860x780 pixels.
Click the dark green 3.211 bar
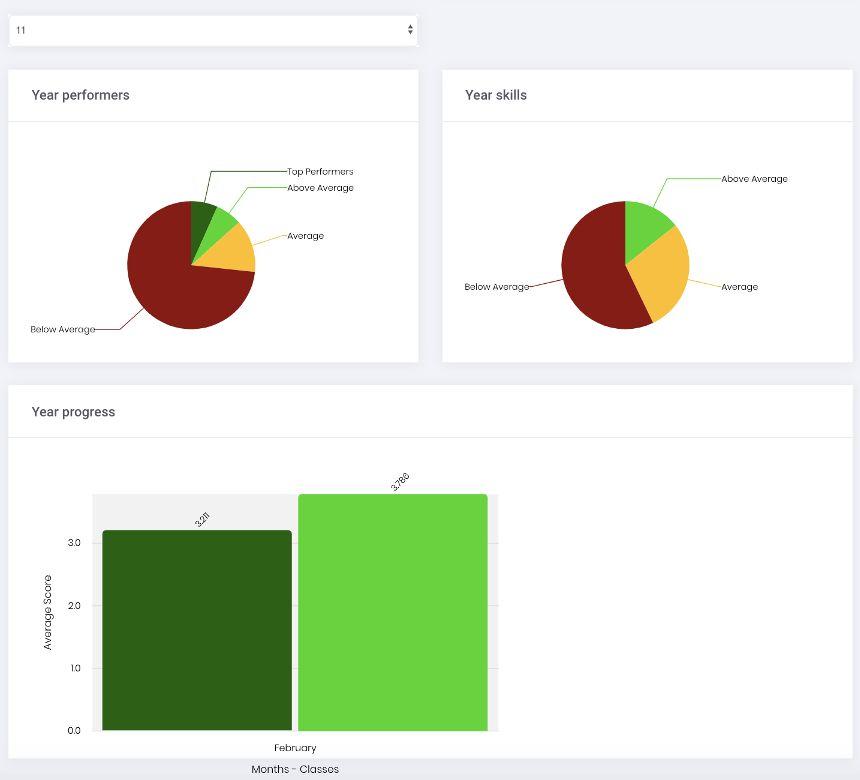pos(197,630)
